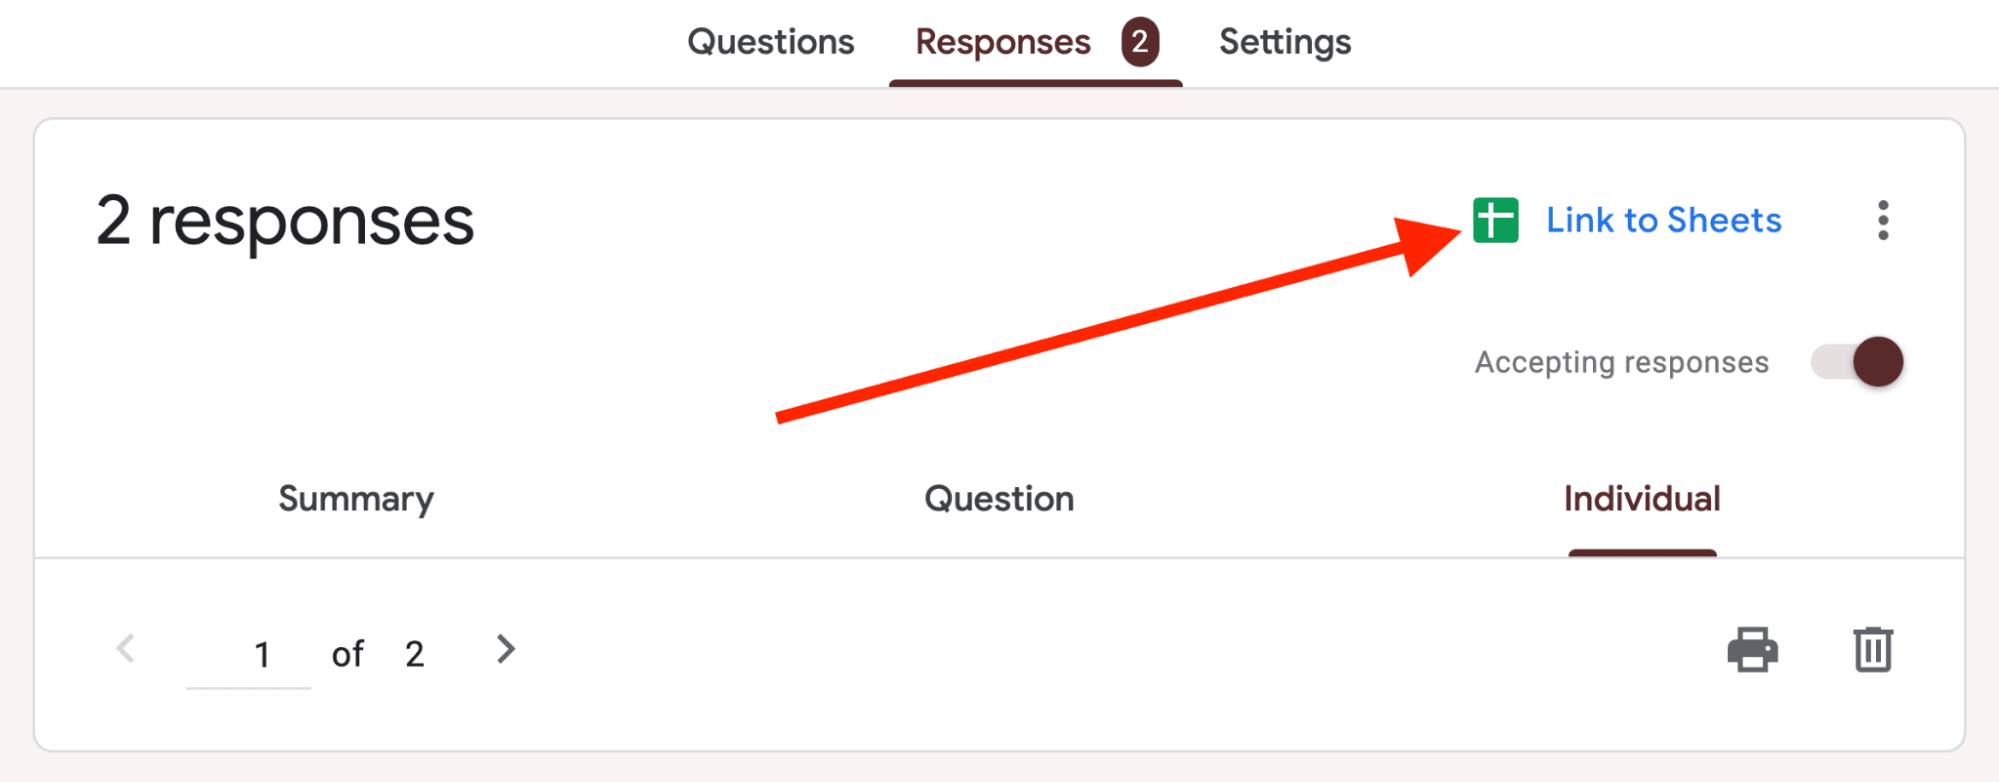Click the print responses icon
1999x782 pixels.
point(1755,650)
